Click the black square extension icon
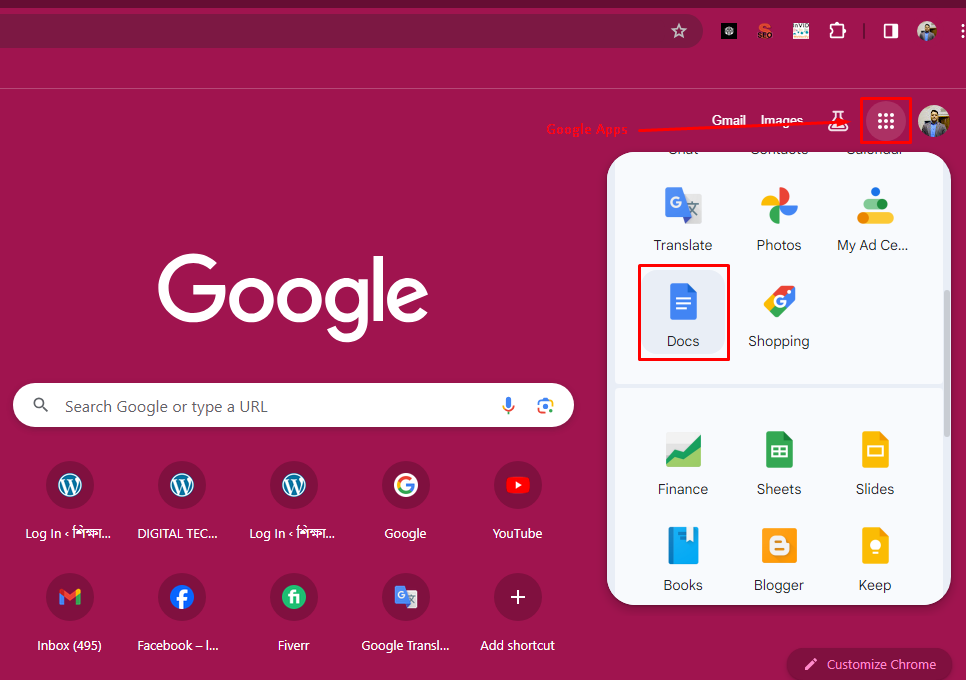The width and height of the screenshot is (966, 680). [729, 31]
